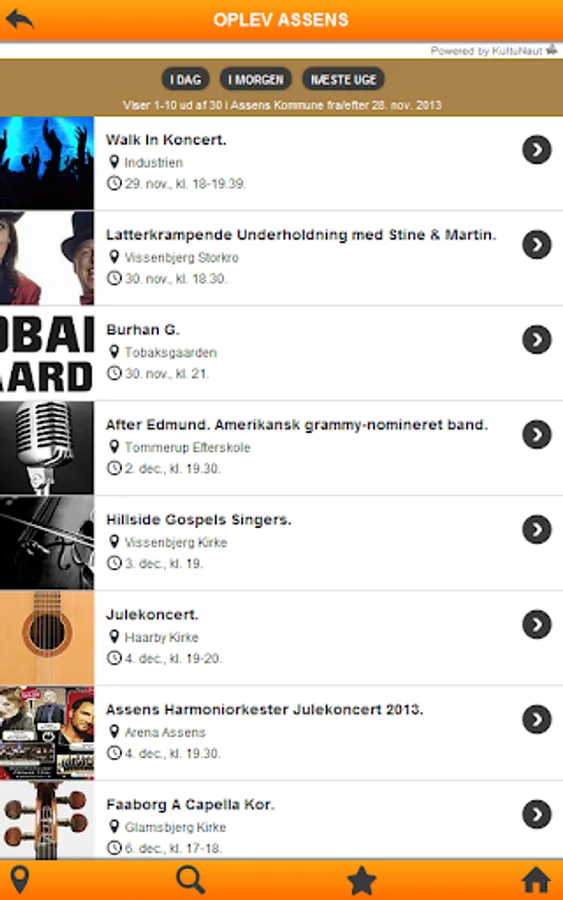Select Assens Harmoniorkester Julekoncert 2013 title

click(x=265, y=709)
